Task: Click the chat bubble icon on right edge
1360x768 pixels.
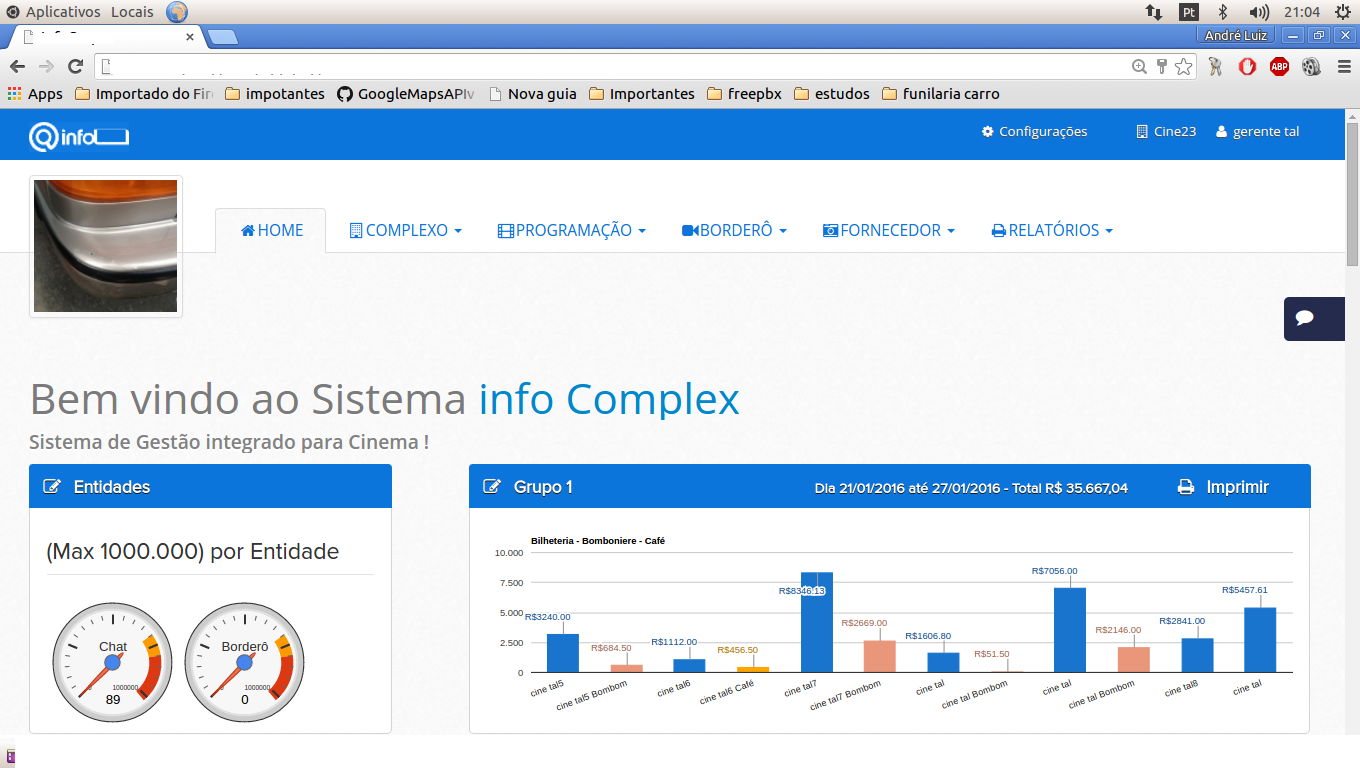Action: (1304, 318)
